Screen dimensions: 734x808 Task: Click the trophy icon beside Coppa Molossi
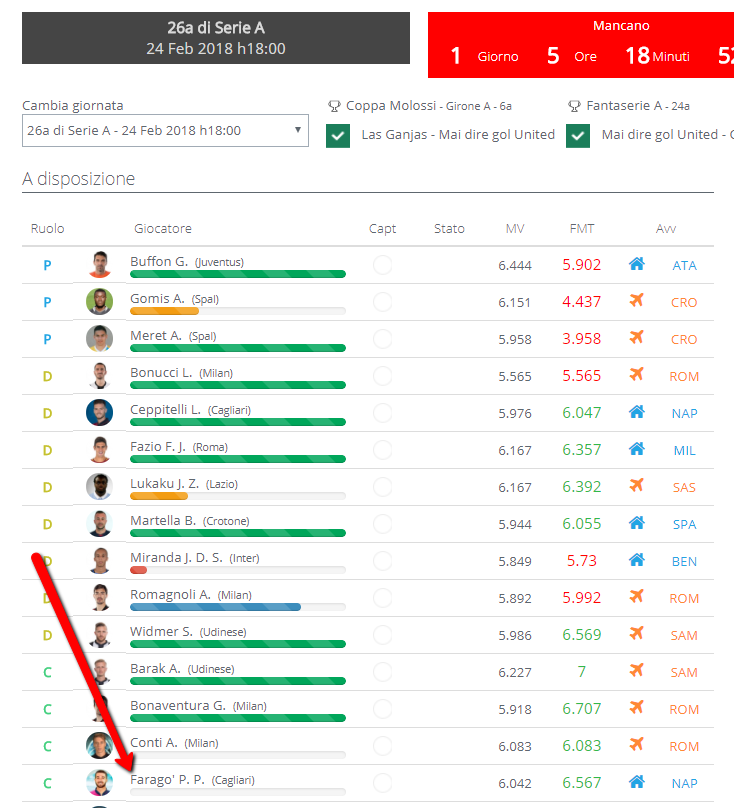334,106
